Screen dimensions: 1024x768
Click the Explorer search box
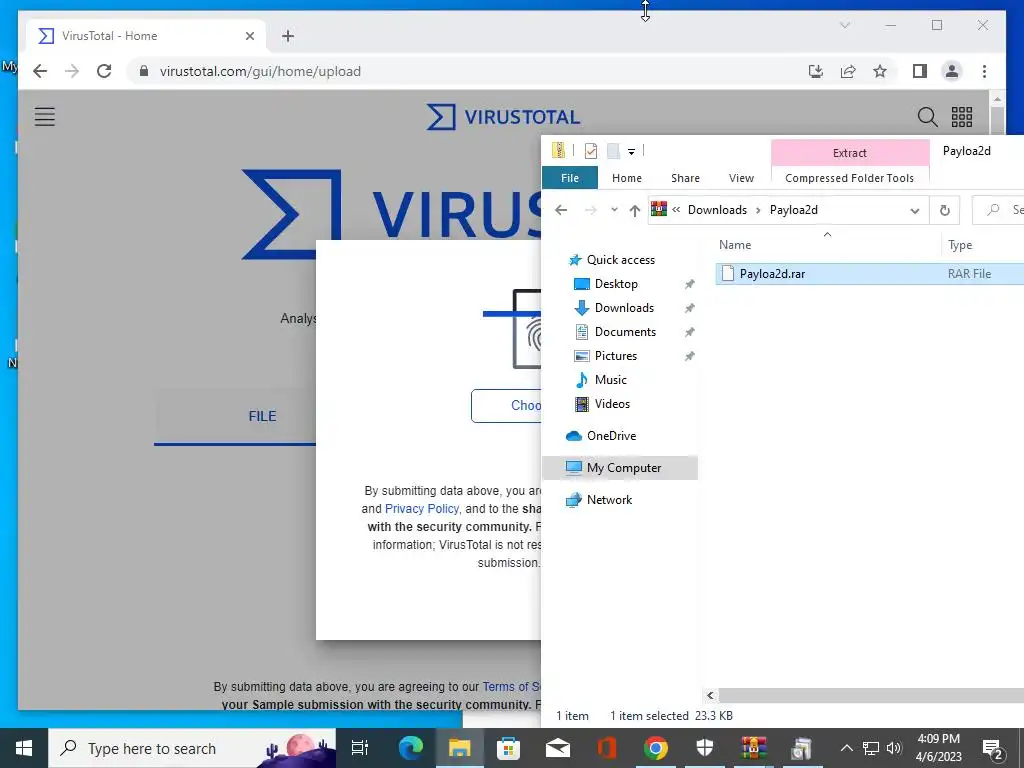[x=998, y=210]
